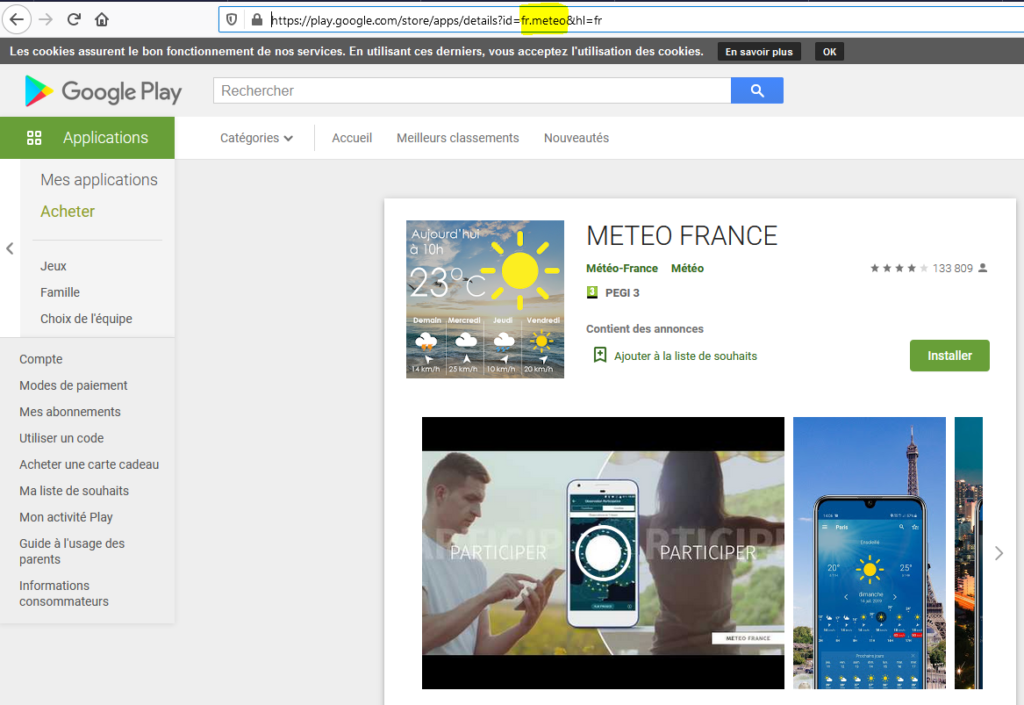Open the Eiffel Tower phone screenshot
The image size is (1024, 705).
click(869, 553)
